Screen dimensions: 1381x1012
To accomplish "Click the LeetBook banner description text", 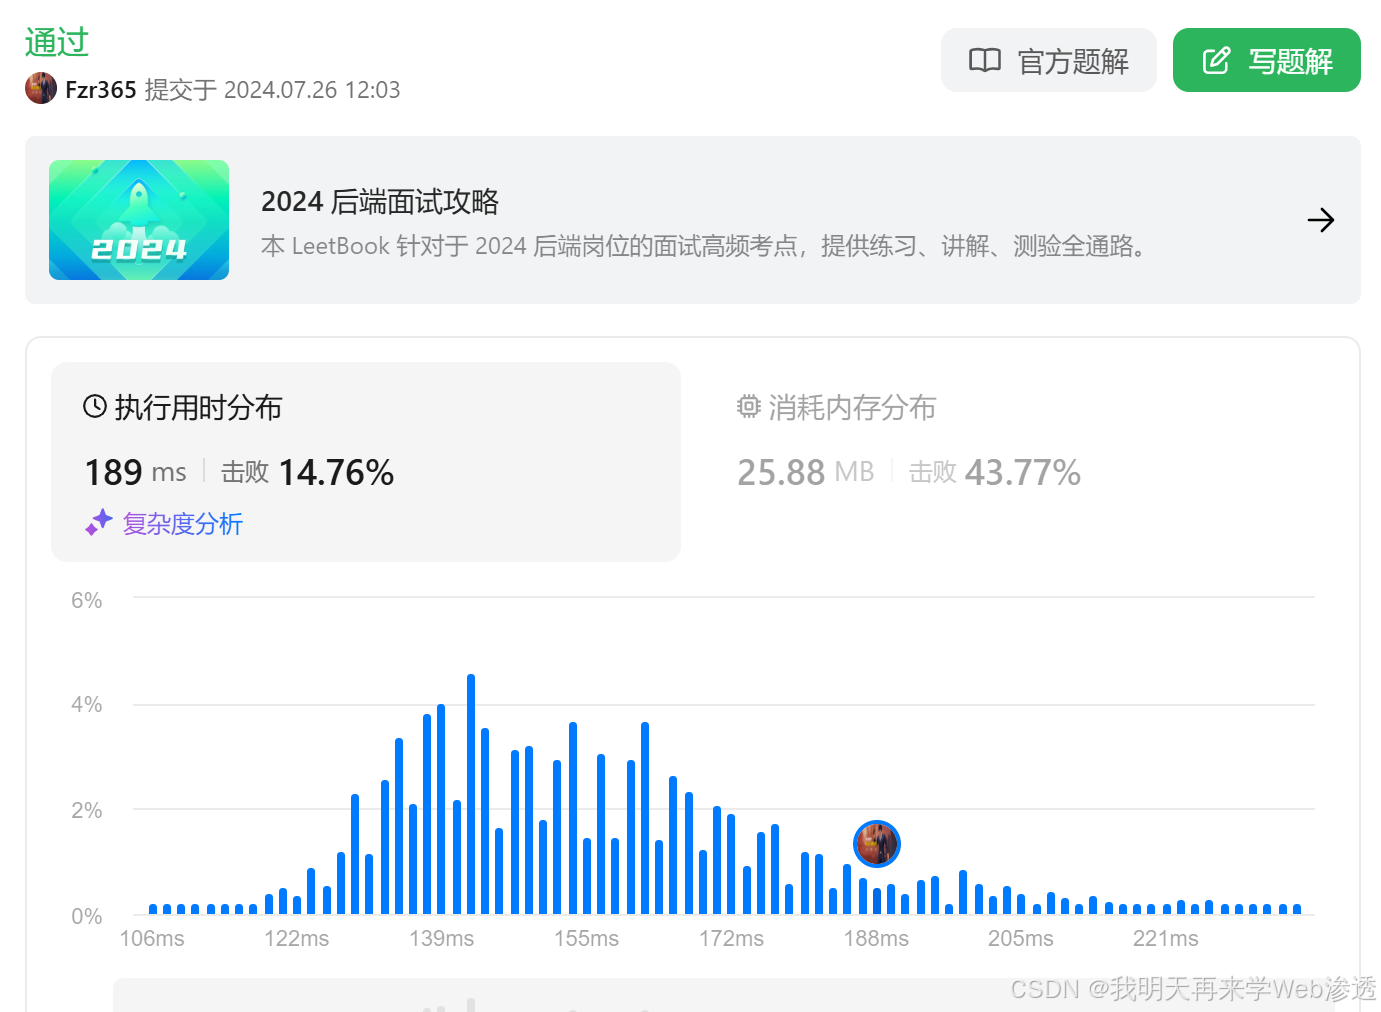I will coord(707,246).
